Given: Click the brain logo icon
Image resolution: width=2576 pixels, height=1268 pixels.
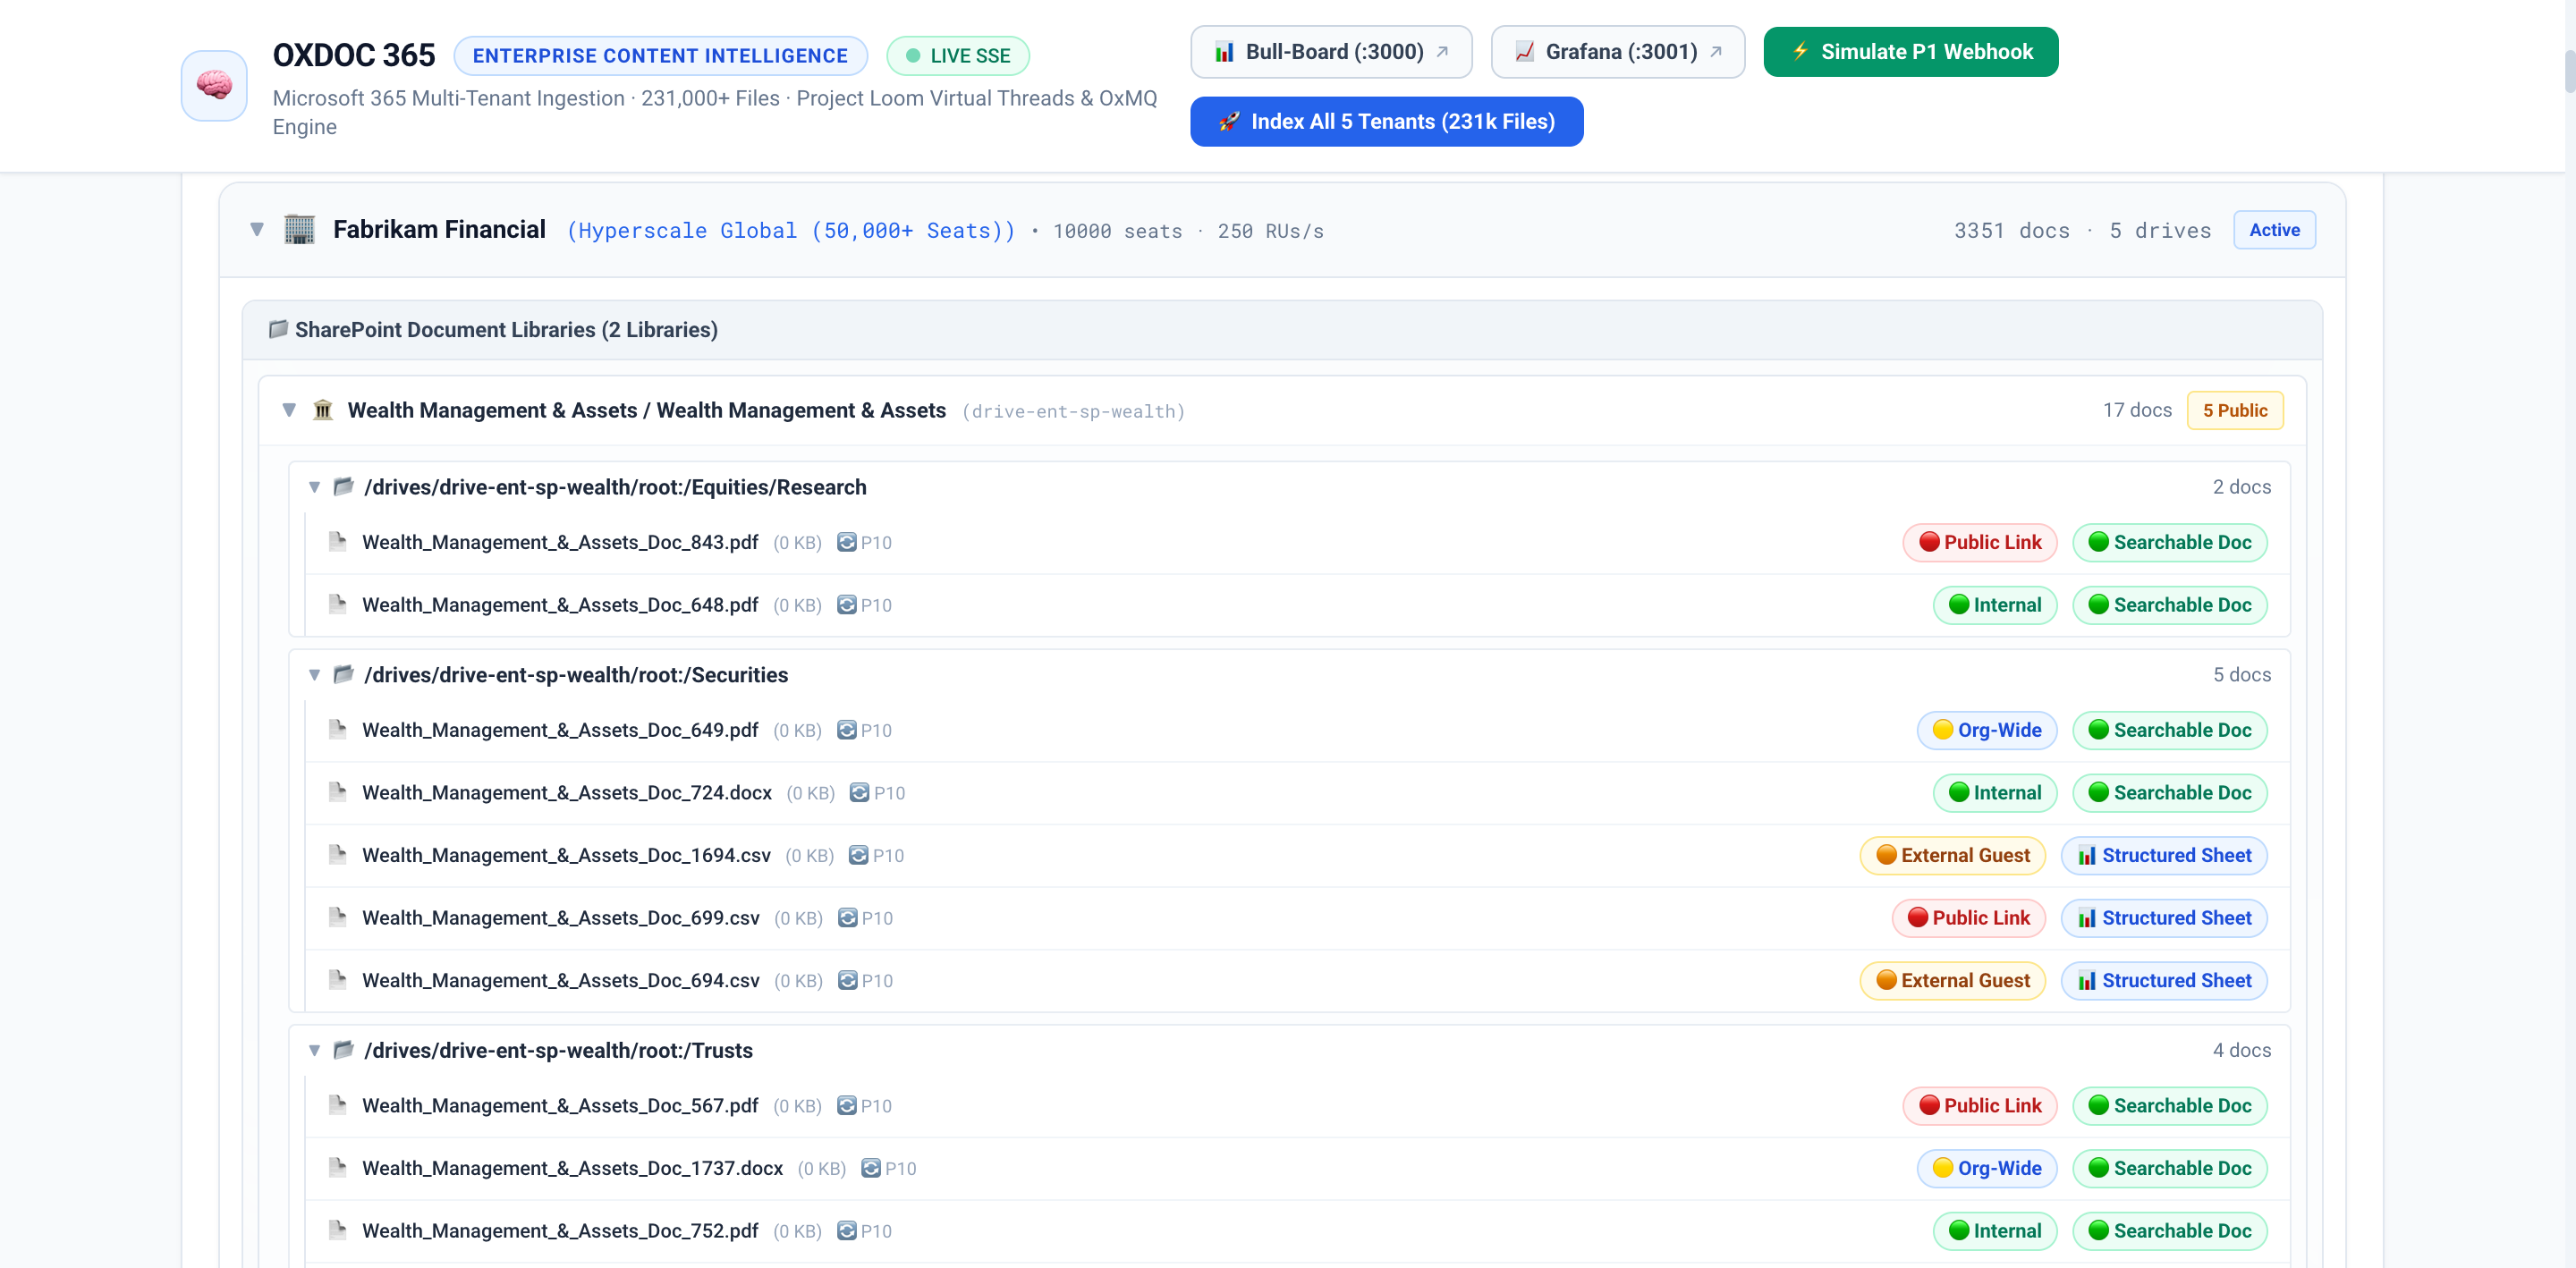Looking at the screenshot, I should point(214,86).
